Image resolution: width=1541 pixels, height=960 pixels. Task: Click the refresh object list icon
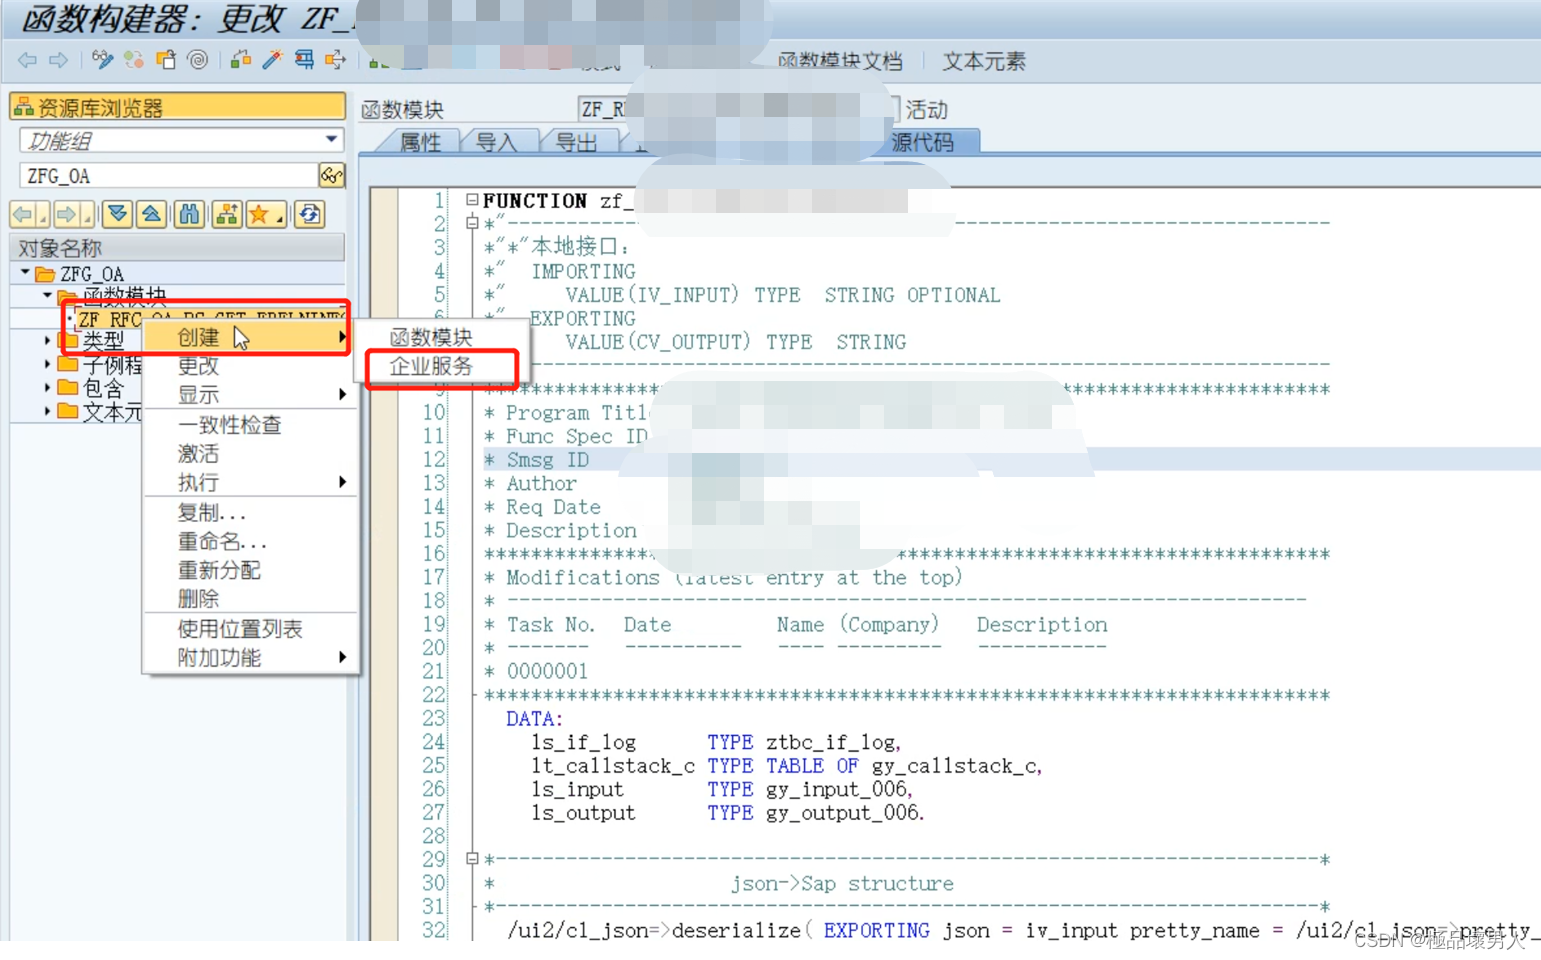coord(308,214)
